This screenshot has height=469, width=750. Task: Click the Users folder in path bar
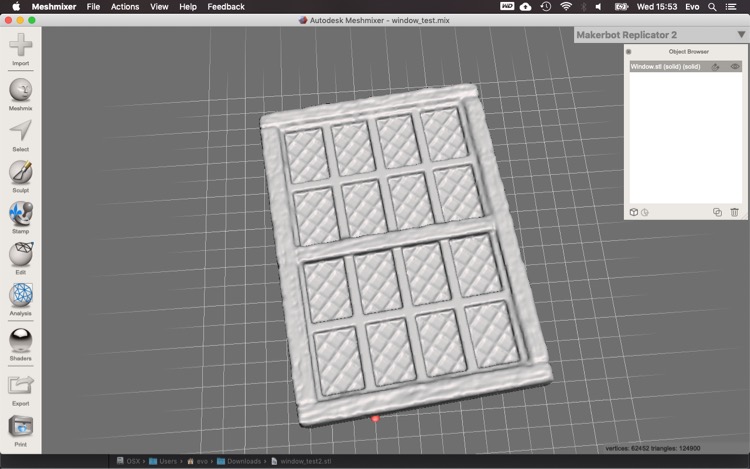[163, 461]
